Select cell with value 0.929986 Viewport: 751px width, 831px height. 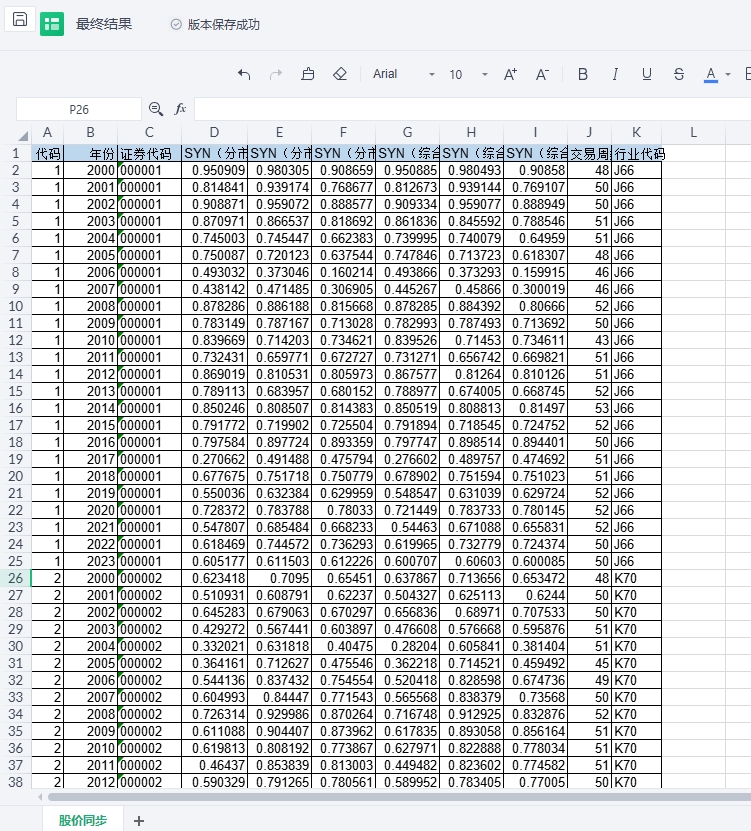(279, 714)
